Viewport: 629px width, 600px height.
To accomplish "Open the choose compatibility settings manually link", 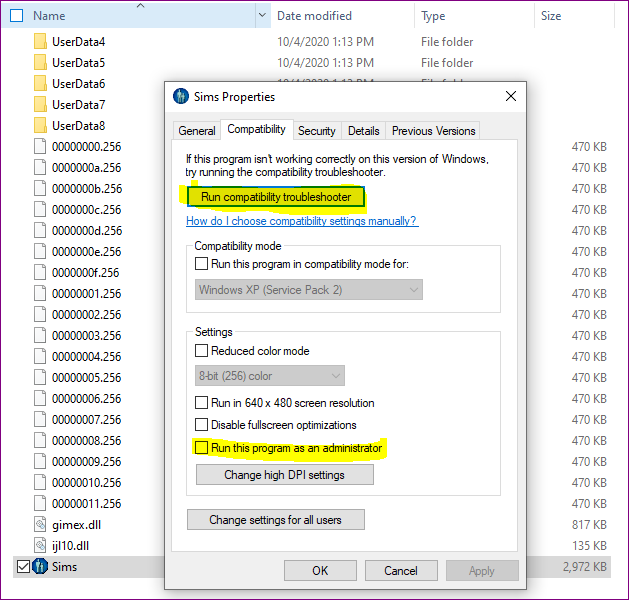I will click(x=301, y=221).
